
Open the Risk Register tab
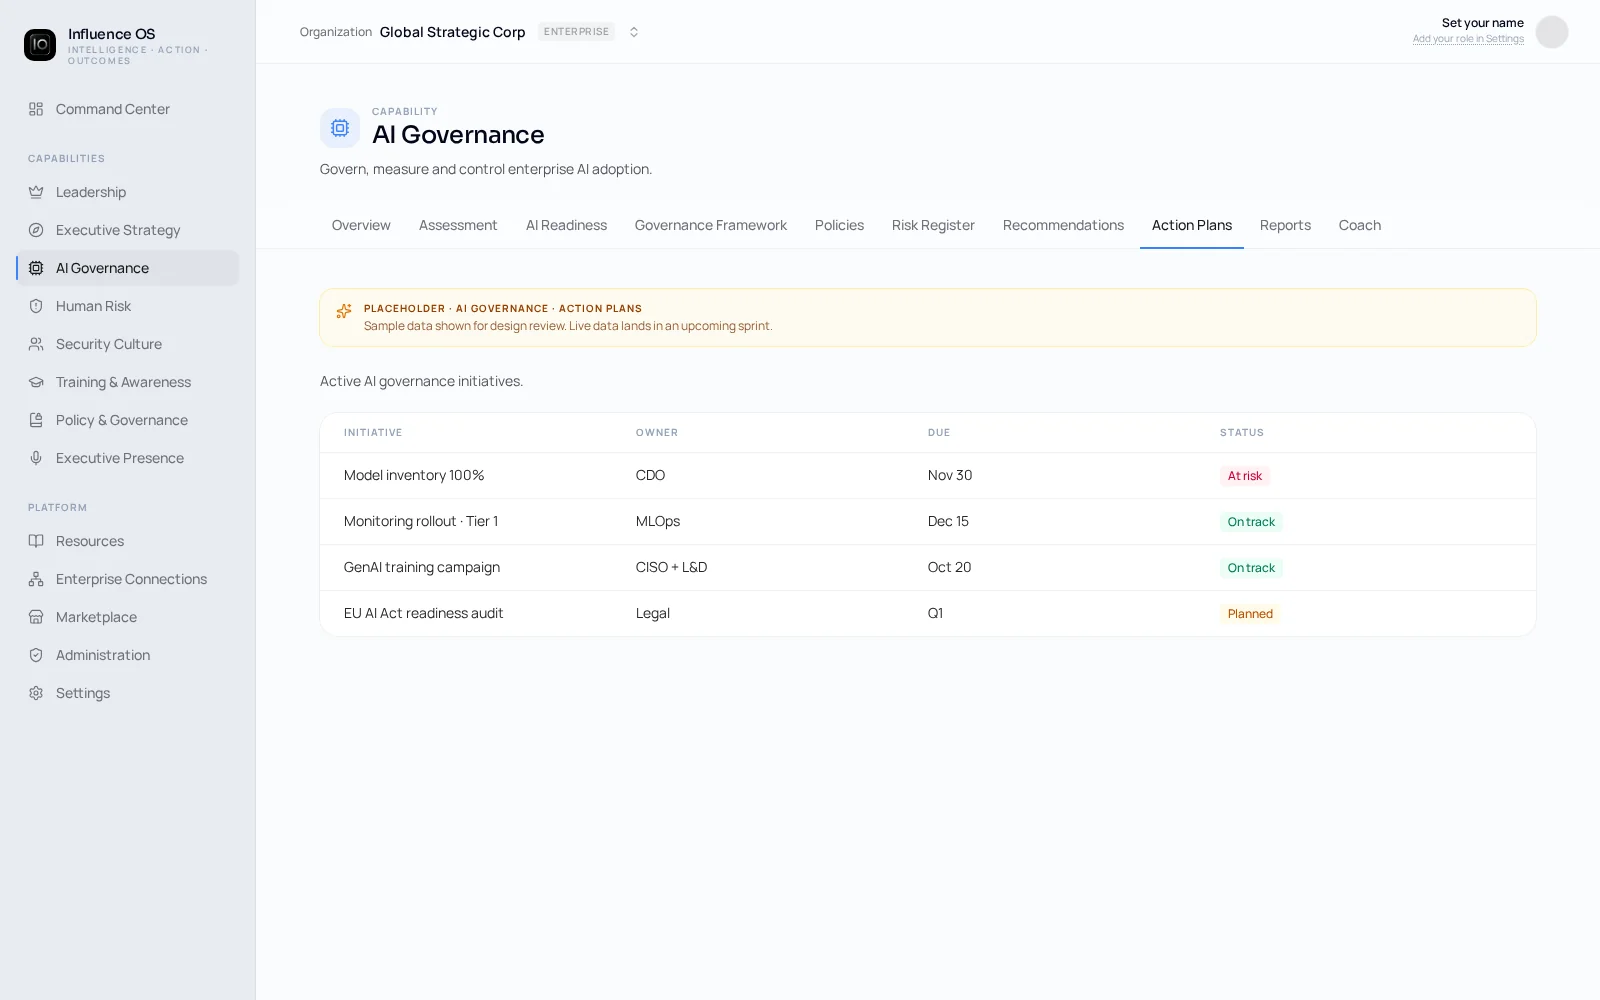tap(933, 225)
